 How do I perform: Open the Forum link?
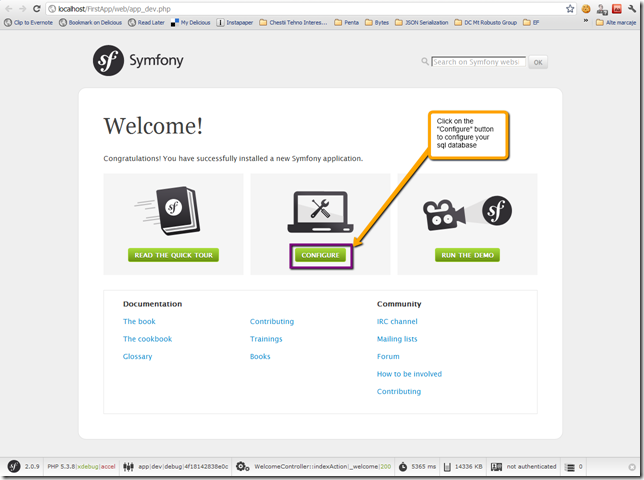point(388,356)
